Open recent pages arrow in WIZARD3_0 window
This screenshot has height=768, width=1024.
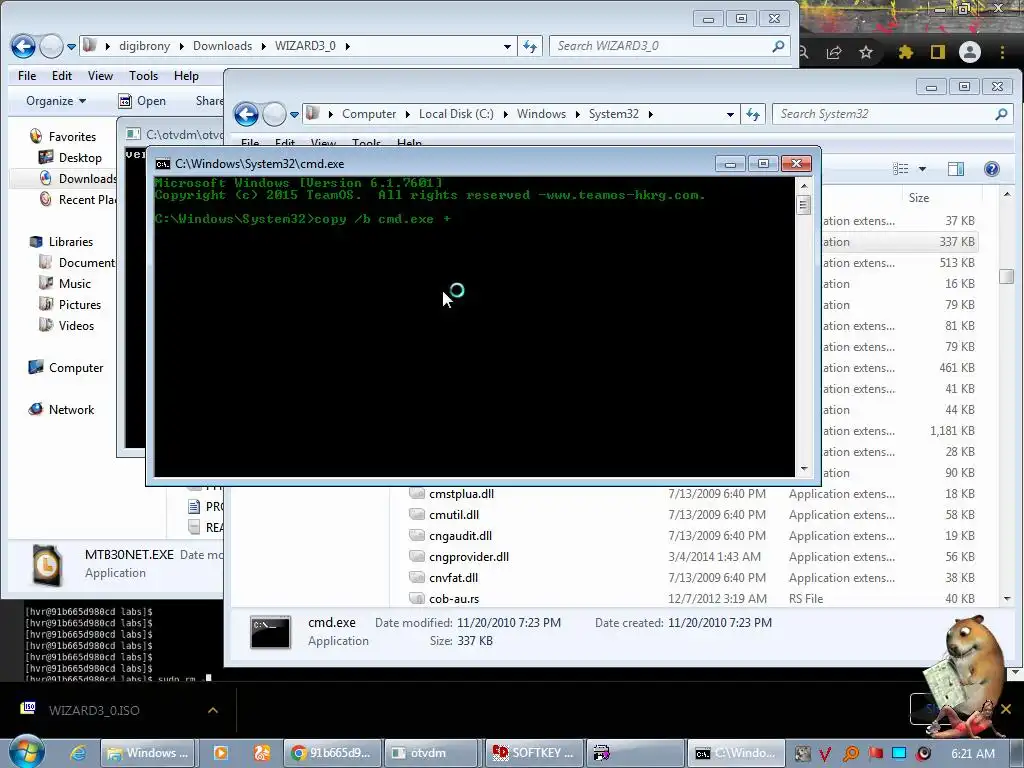(71, 46)
